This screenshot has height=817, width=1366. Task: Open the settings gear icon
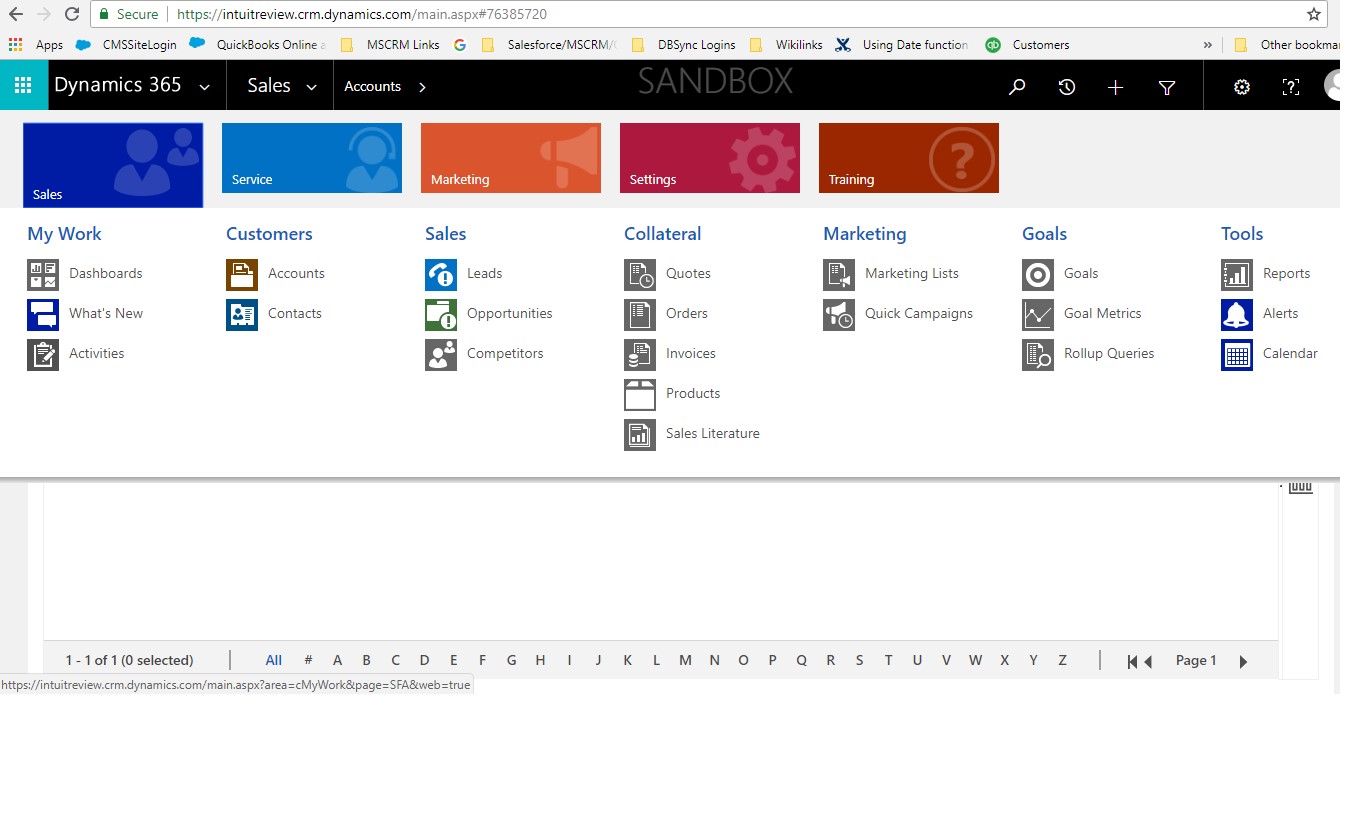1242,87
